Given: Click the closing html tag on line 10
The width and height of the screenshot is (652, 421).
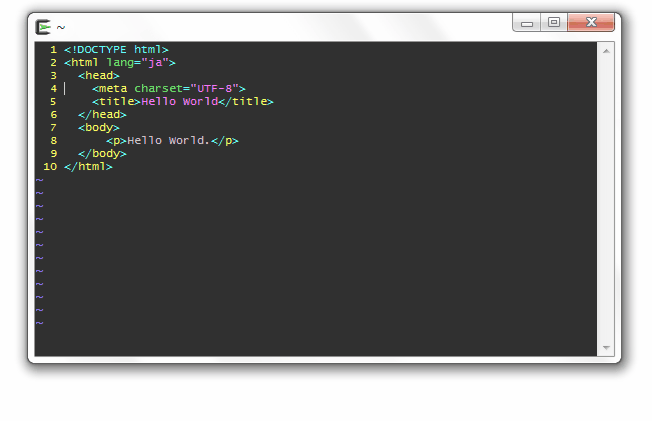Looking at the screenshot, I should [x=88, y=166].
